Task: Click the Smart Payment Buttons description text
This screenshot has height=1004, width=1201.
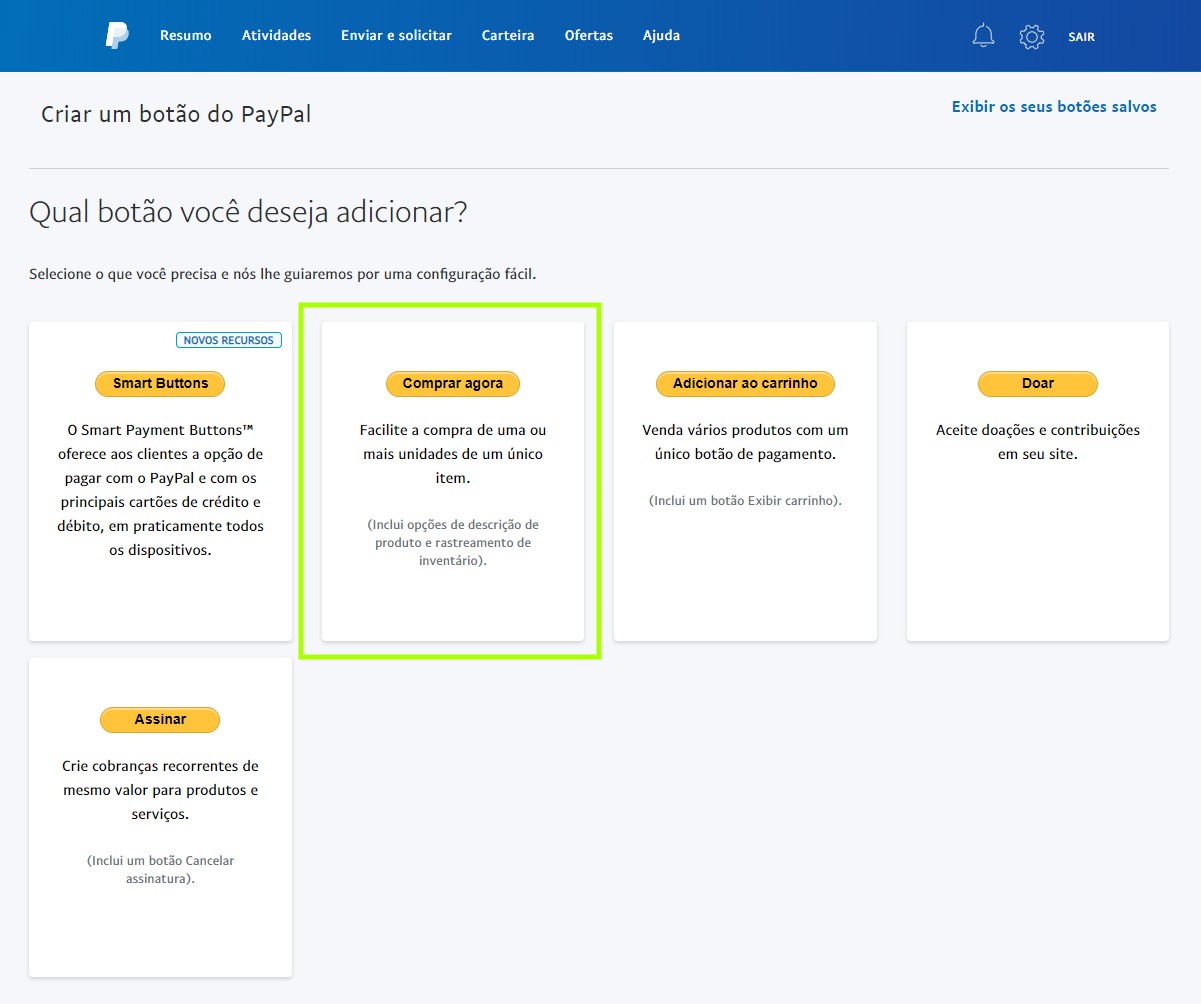Action: point(160,490)
